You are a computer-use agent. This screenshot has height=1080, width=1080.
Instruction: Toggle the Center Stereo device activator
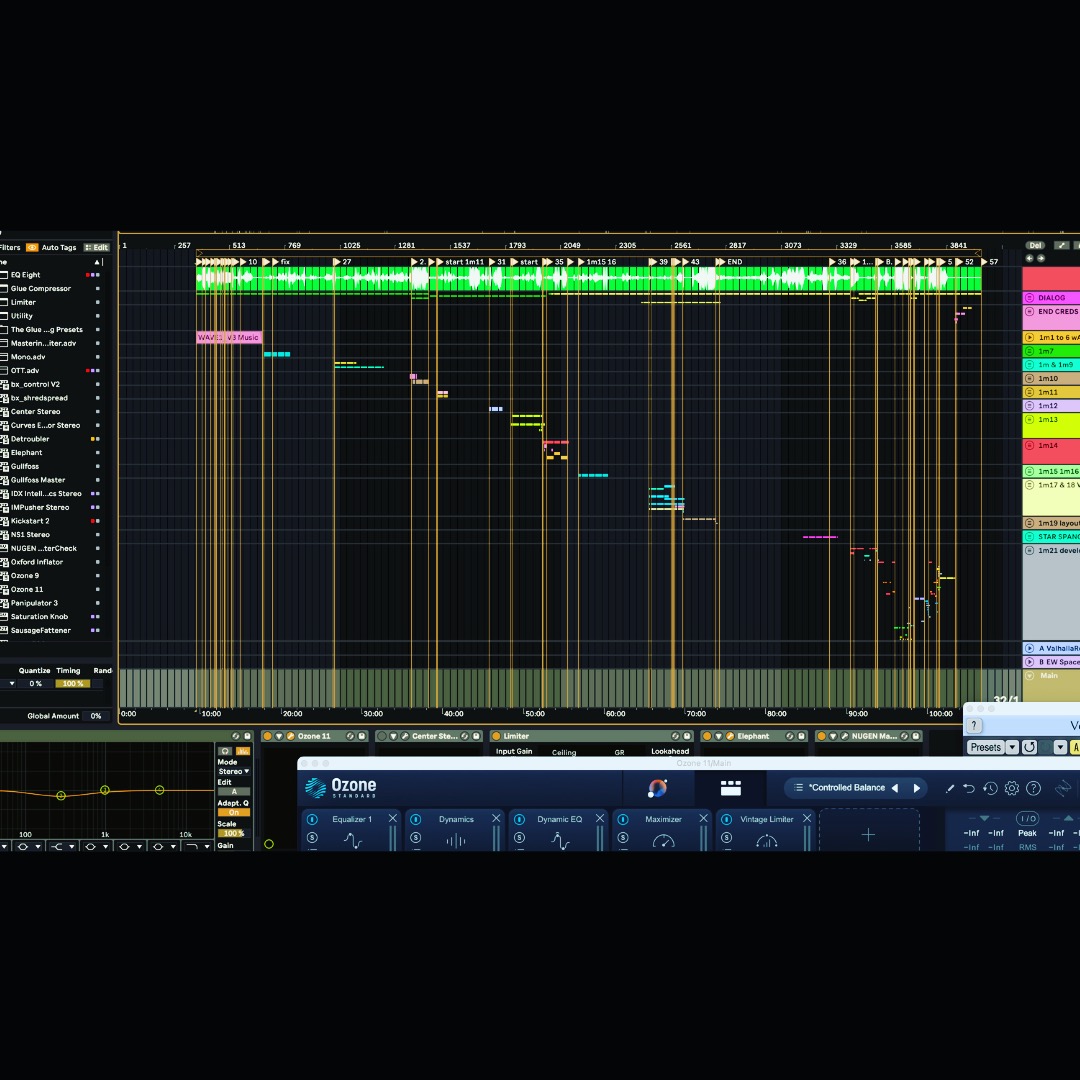382,736
